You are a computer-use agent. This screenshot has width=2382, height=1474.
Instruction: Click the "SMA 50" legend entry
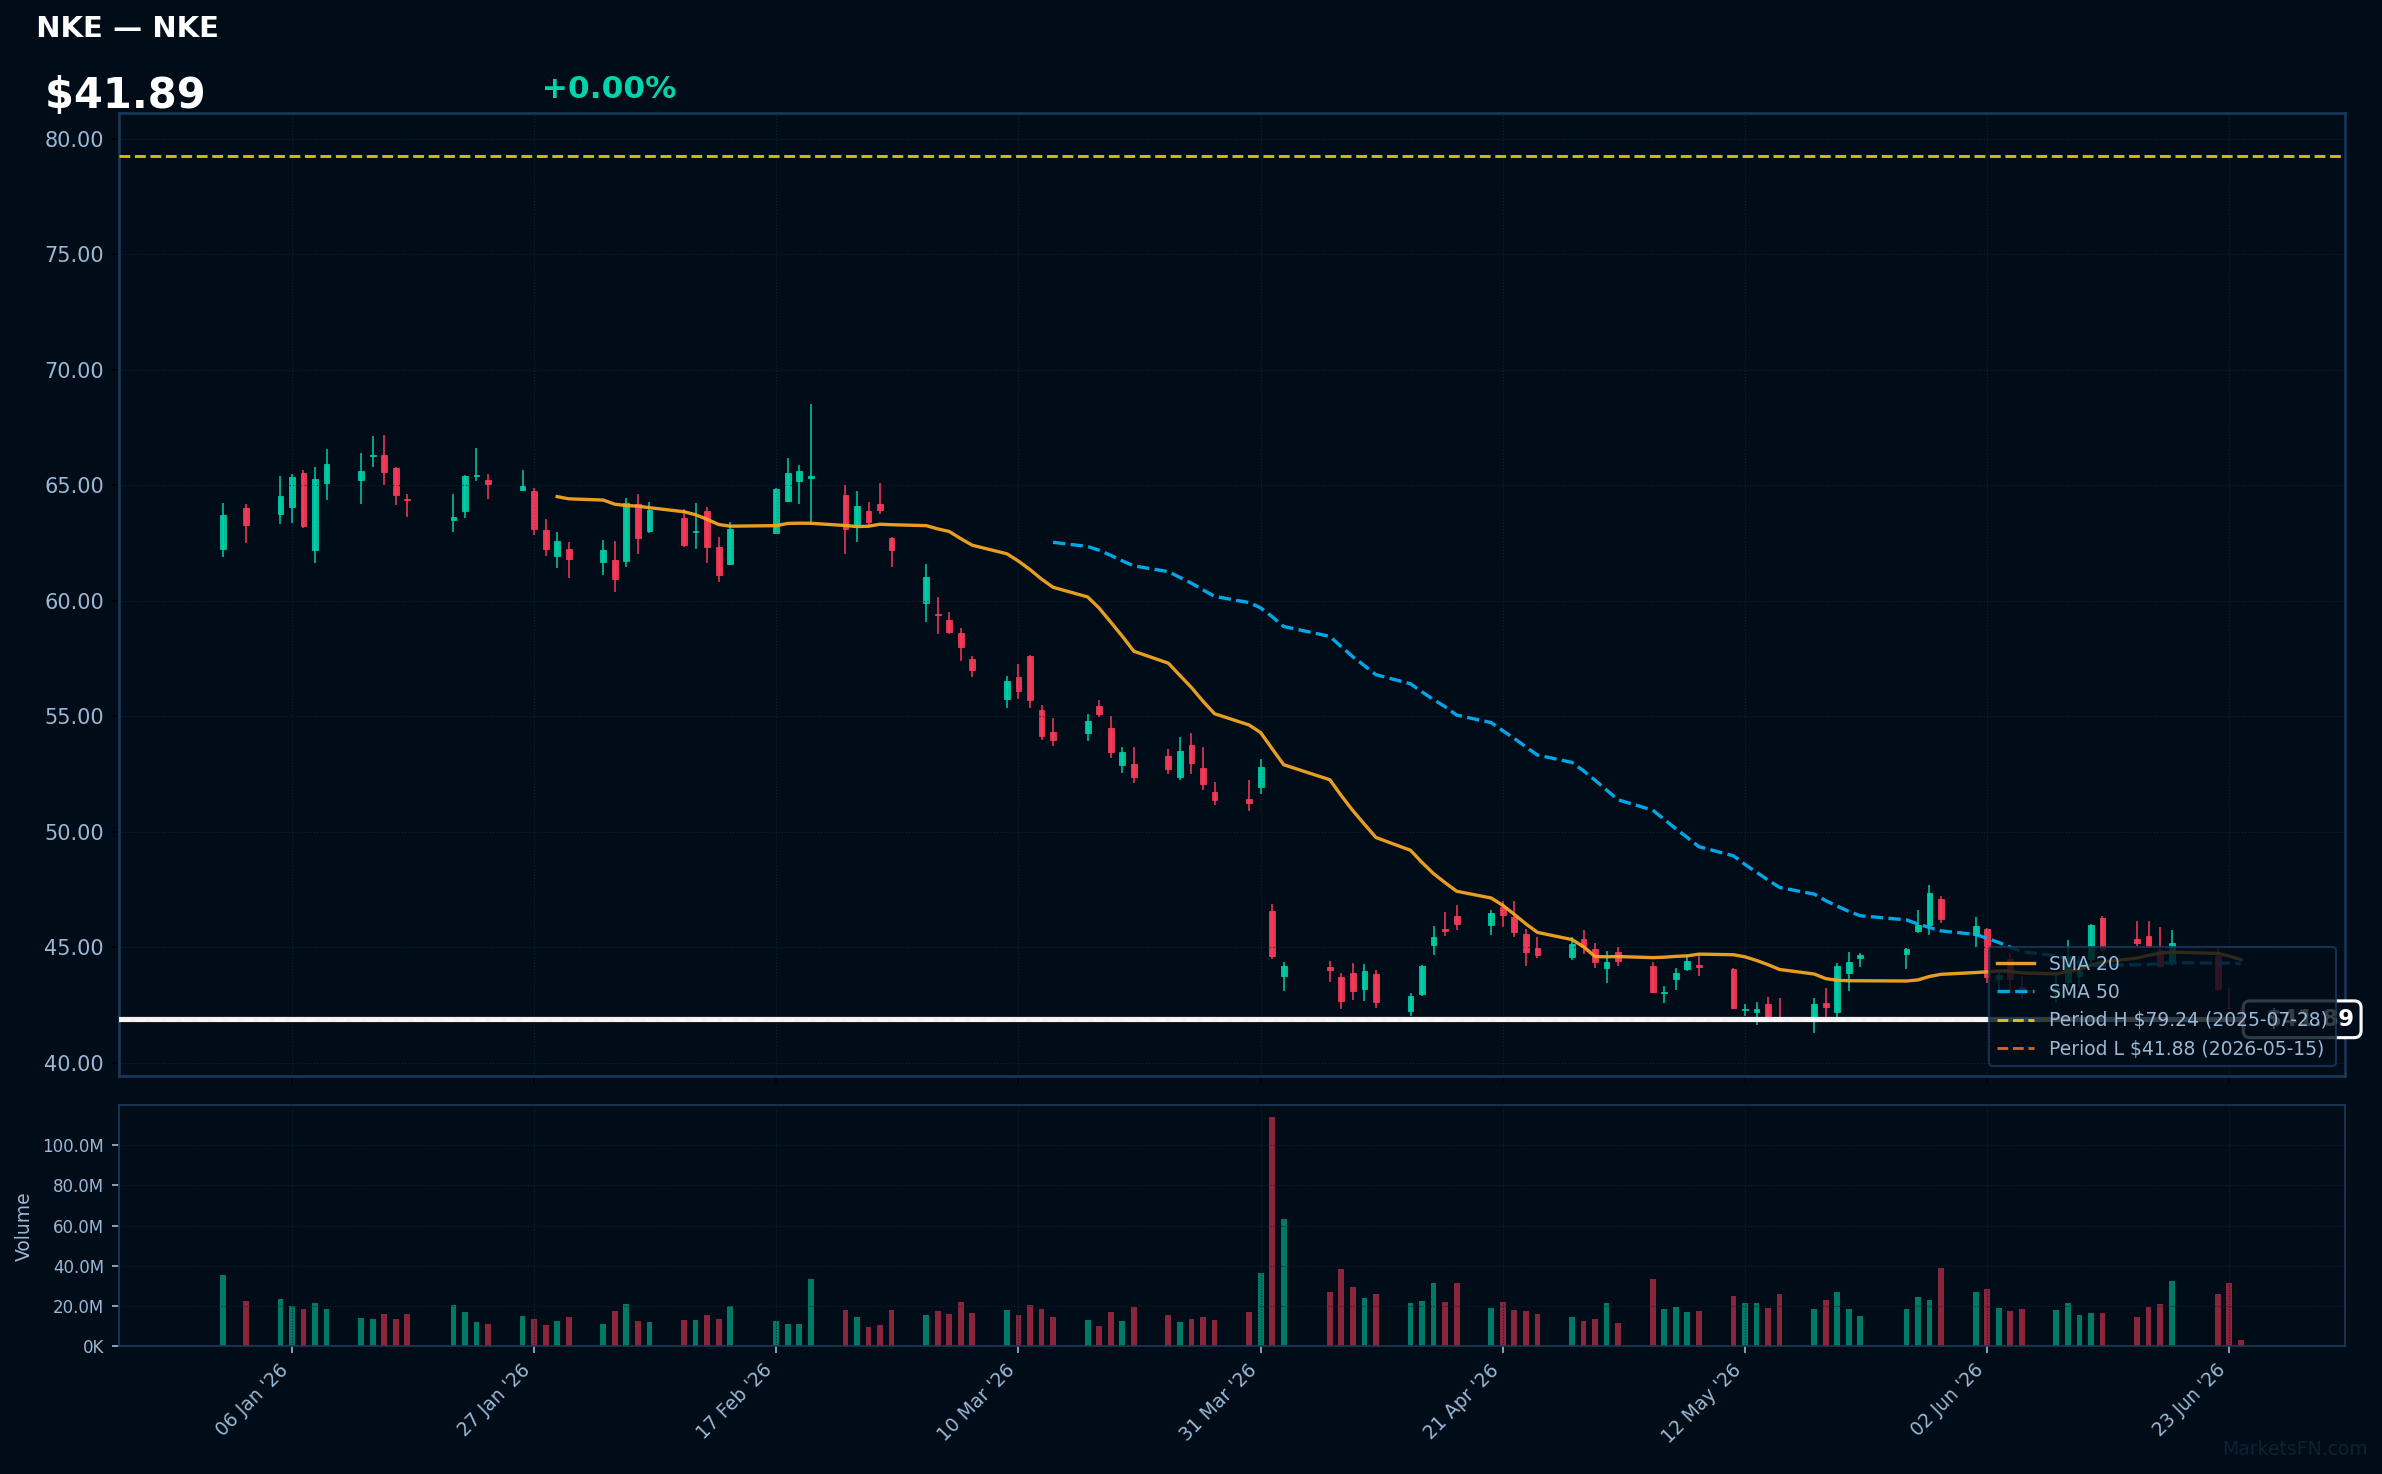pyautogui.click(x=2058, y=992)
